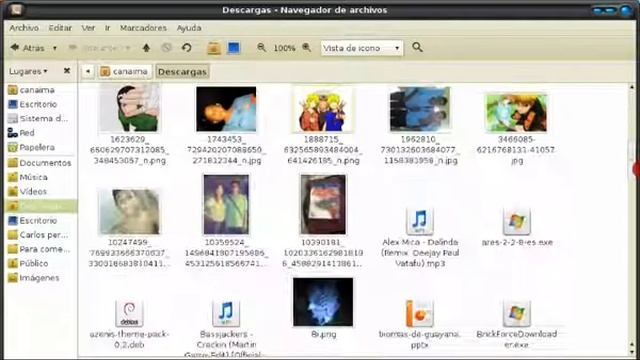The width and height of the screenshot is (640, 360).
Task: Open the Marcadores menu
Action: tap(143, 28)
